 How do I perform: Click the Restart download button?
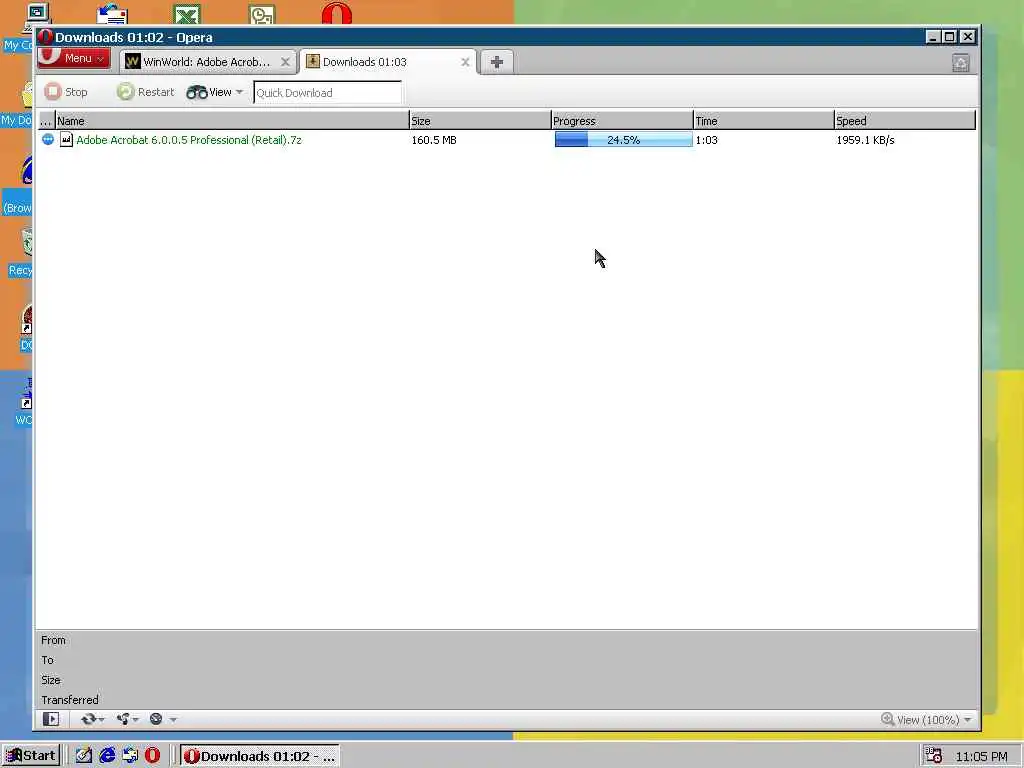pyautogui.click(x=146, y=92)
